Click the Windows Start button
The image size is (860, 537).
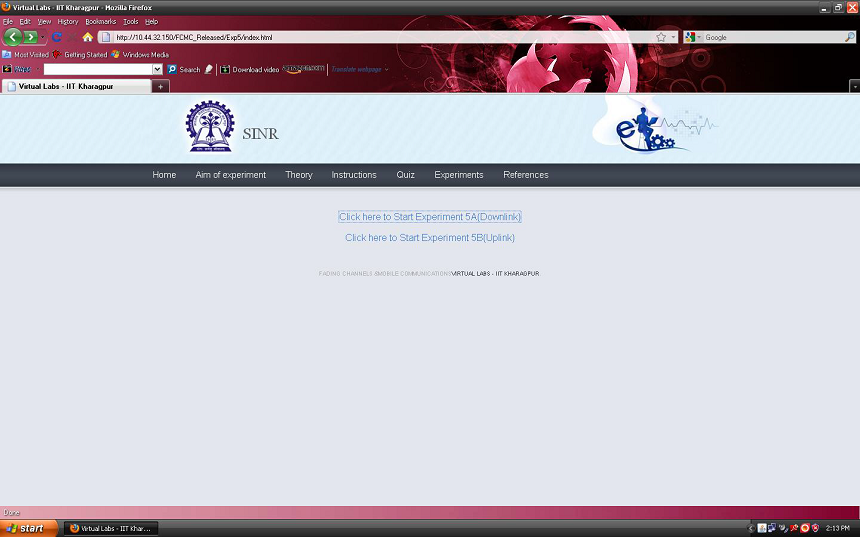click(x=25, y=528)
